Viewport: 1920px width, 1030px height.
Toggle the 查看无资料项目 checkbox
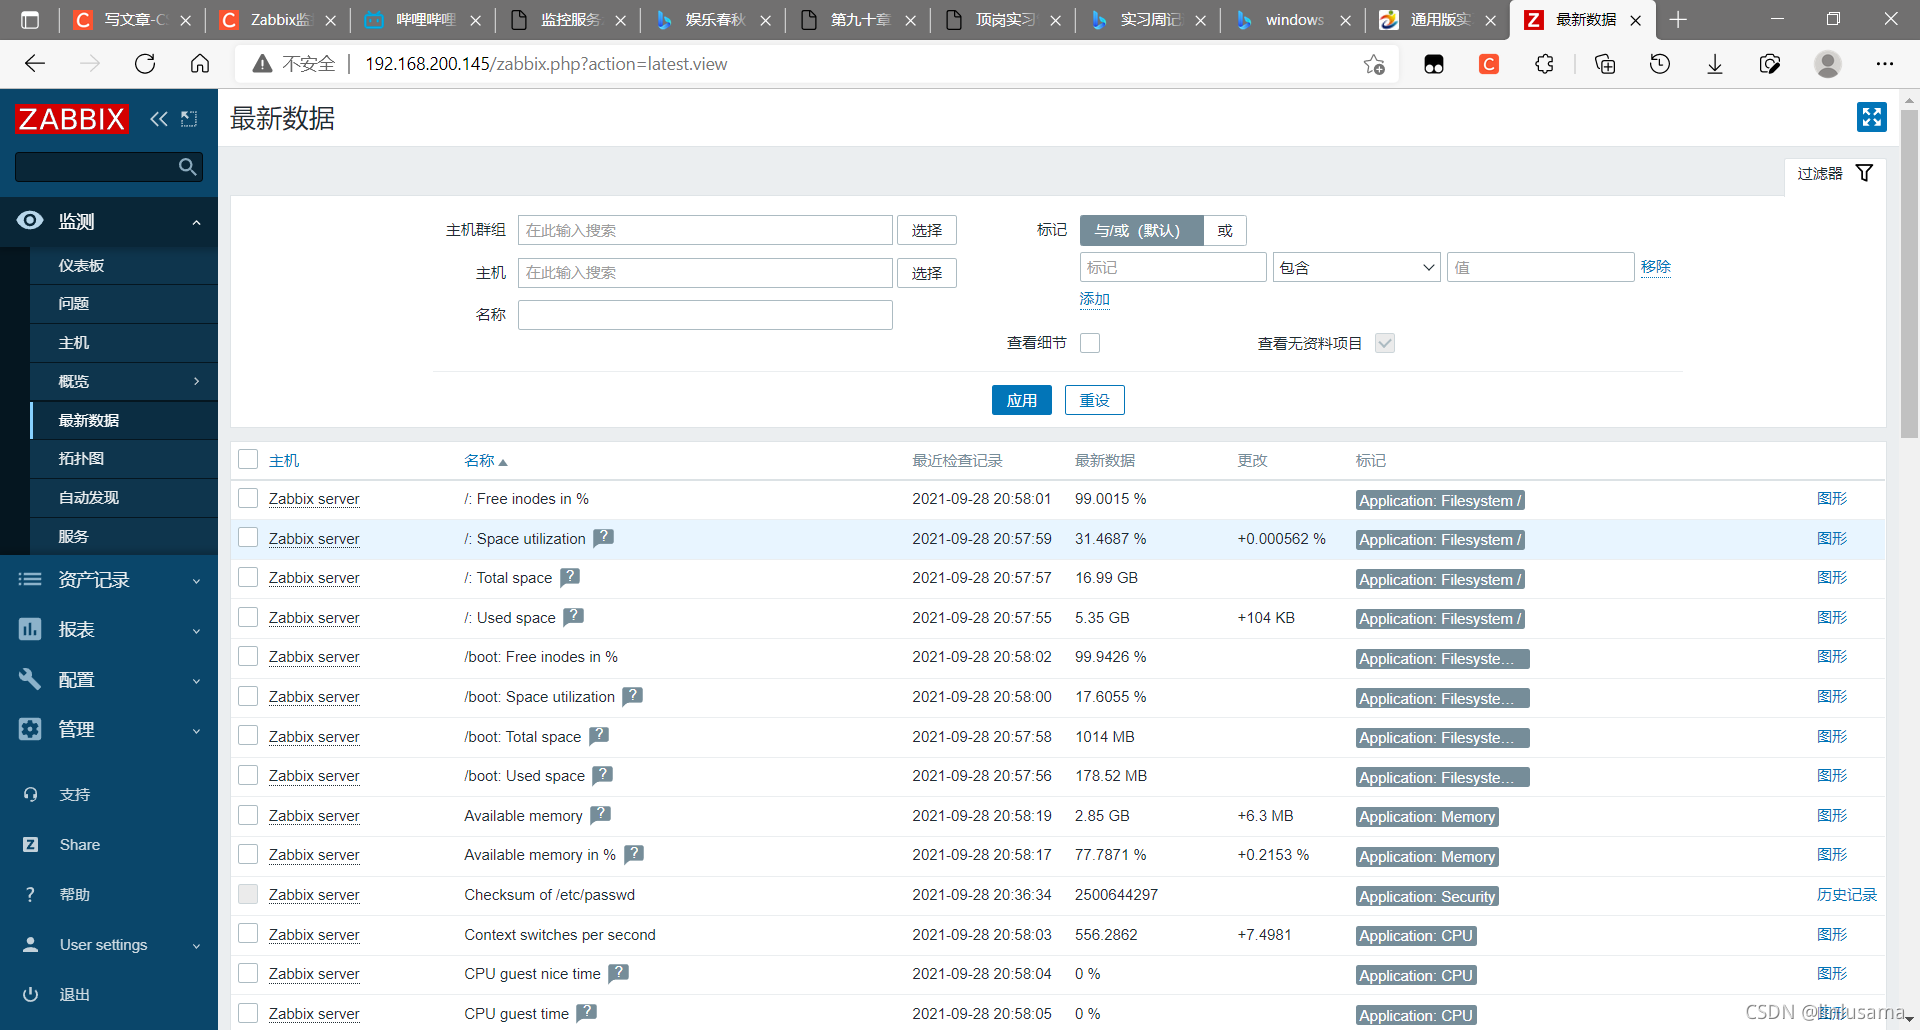(x=1384, y=343)
